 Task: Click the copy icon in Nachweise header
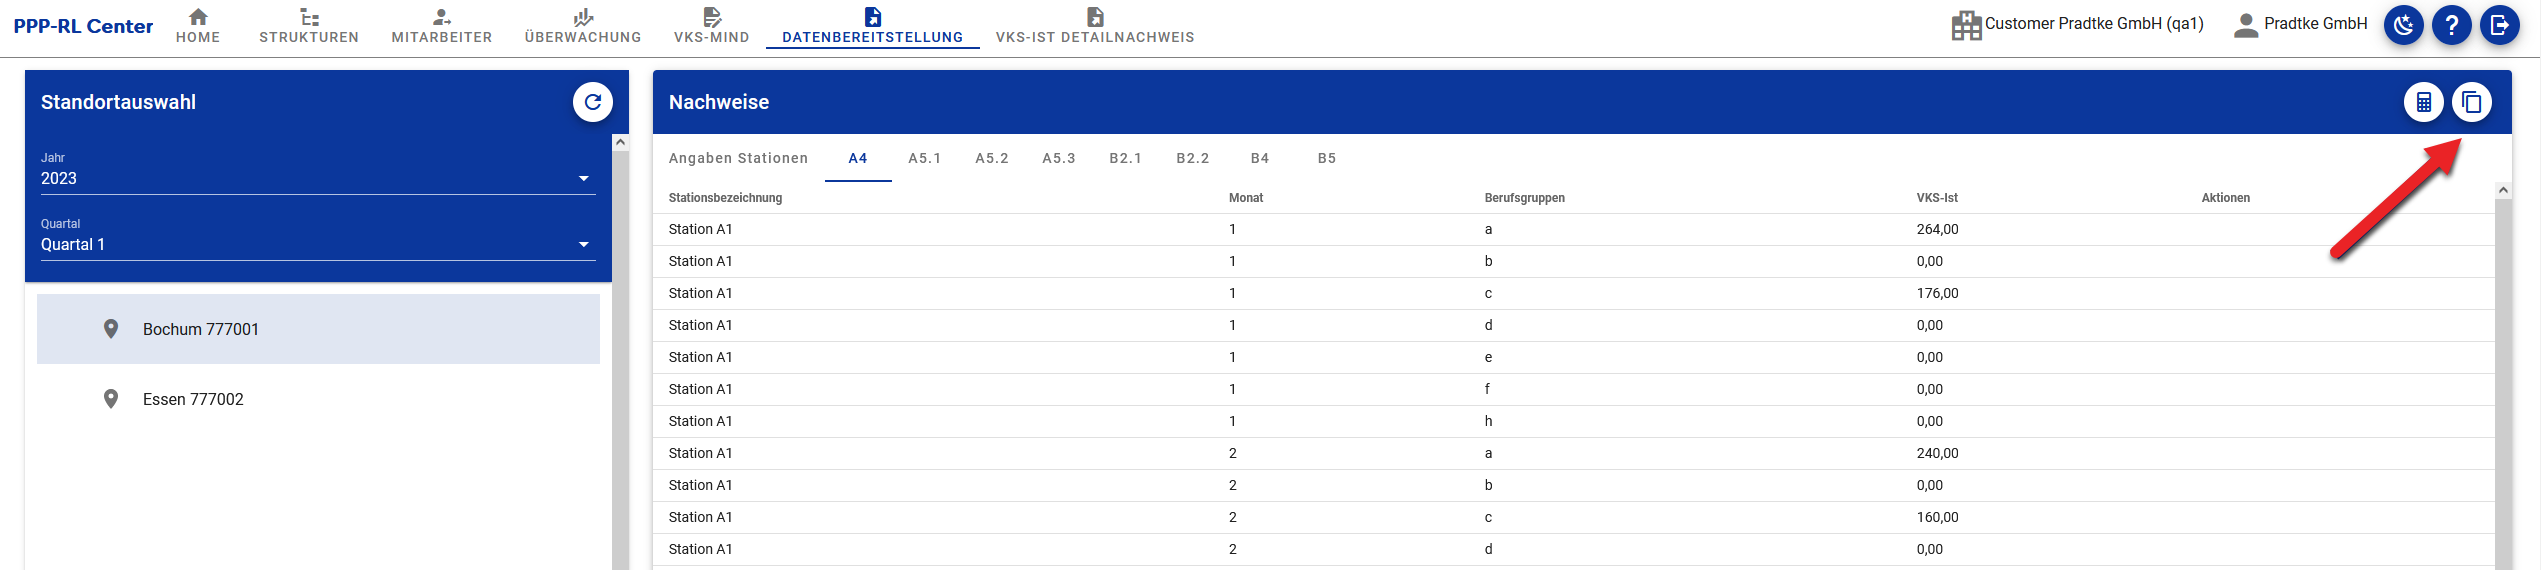(2472, 102)
